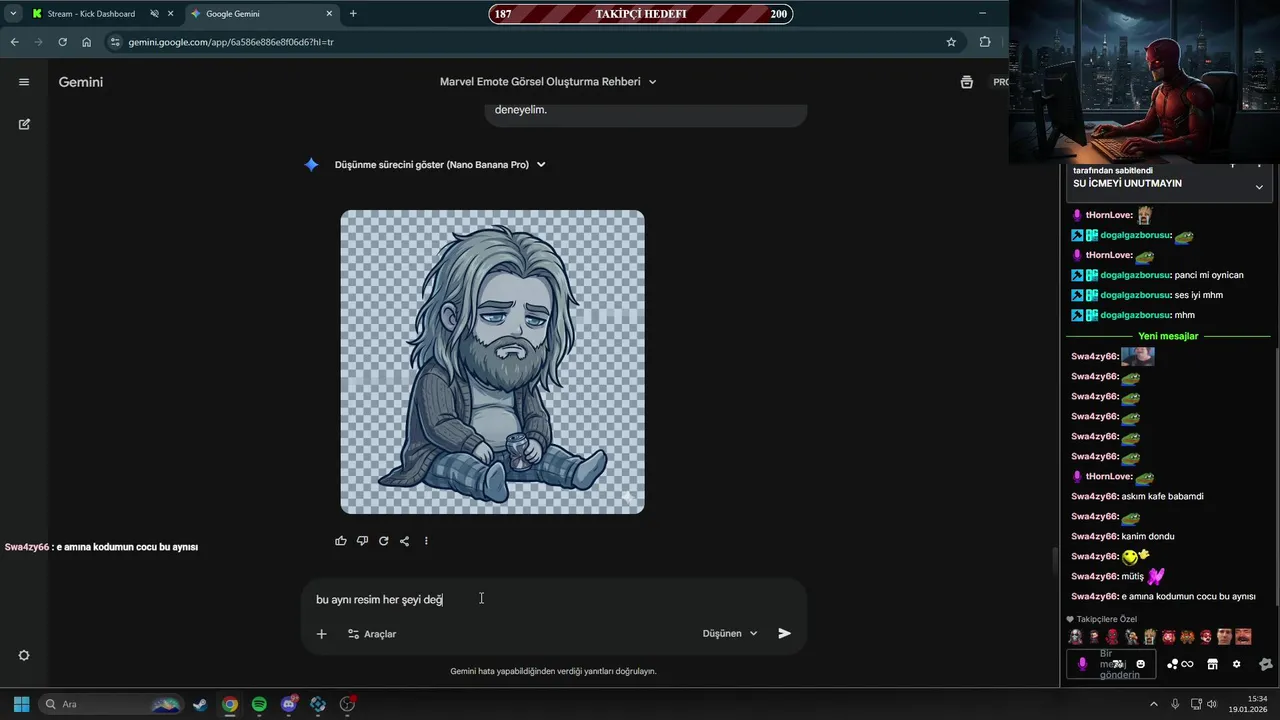Open Kick chat settings gear icon
This screenshot has height=720, width=1280.
pyautogui.click(x=1236, y=664)
